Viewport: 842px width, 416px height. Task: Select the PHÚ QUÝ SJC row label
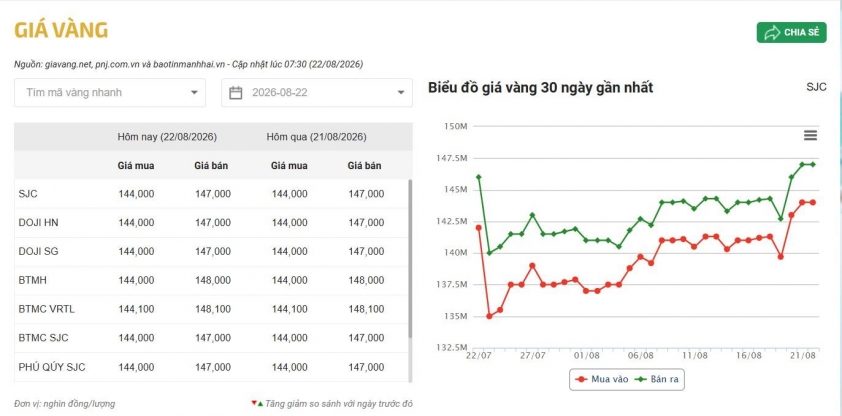52,368
